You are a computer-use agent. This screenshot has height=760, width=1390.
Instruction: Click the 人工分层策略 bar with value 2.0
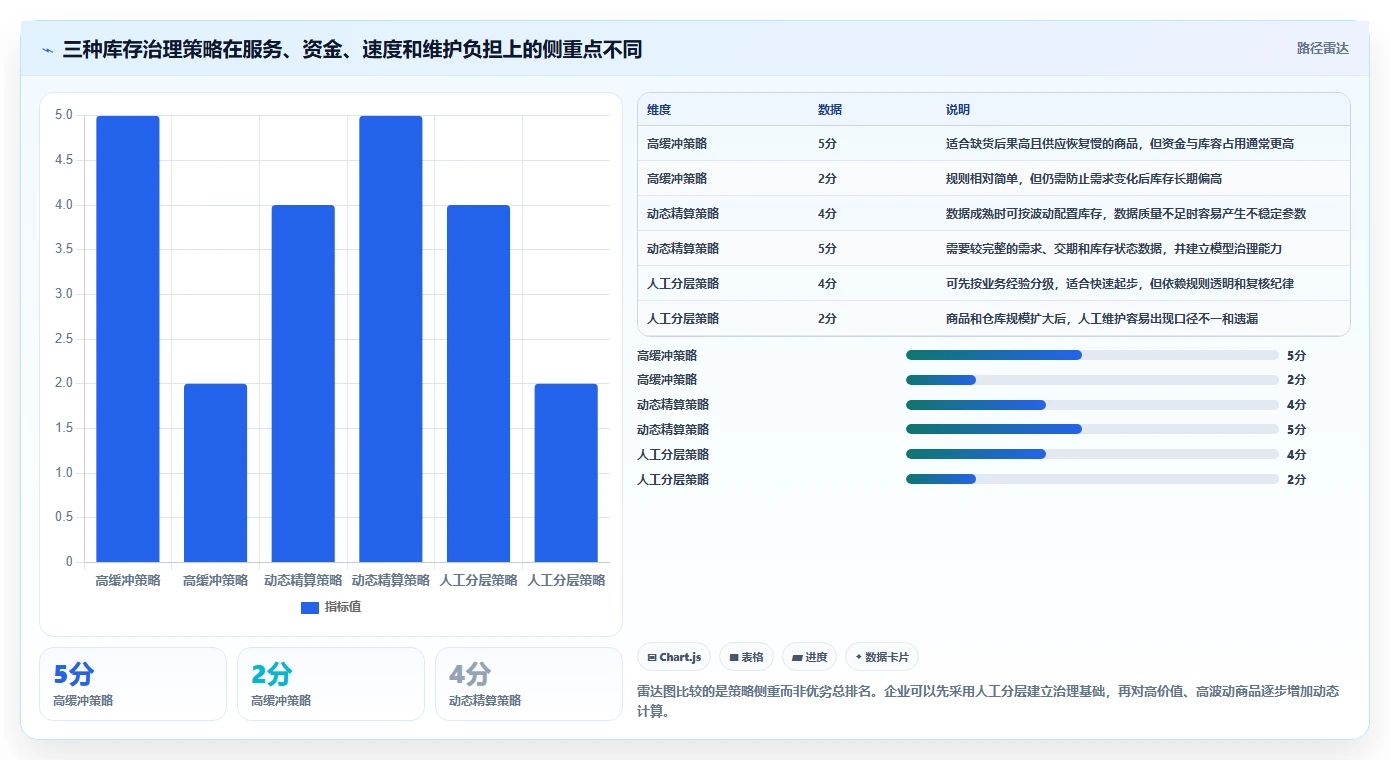[566, 473]
